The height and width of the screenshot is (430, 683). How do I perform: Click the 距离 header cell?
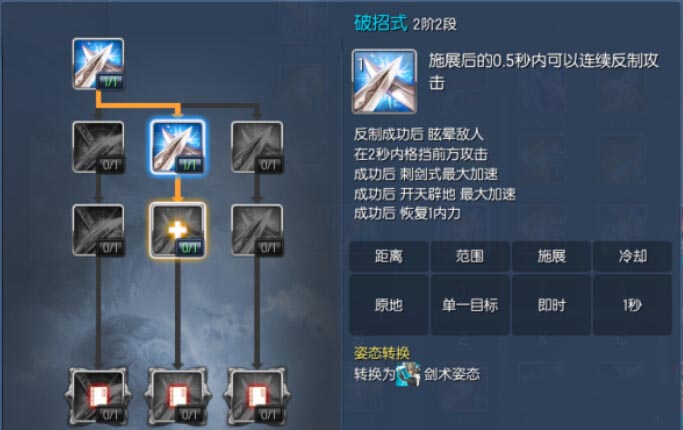click(389, 256)
